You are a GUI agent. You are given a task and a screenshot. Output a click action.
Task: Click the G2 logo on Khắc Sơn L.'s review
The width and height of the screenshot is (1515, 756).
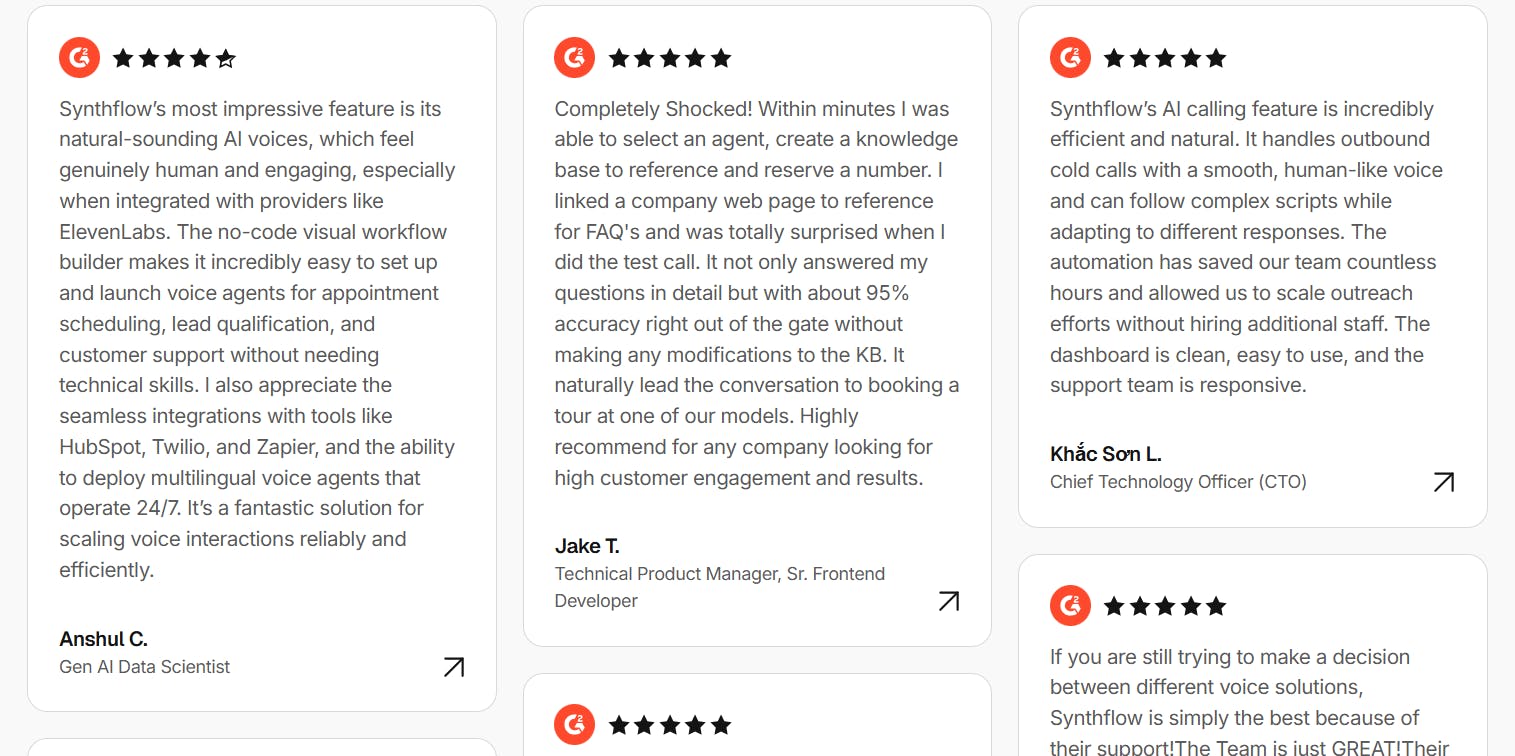click(1070, 58)
